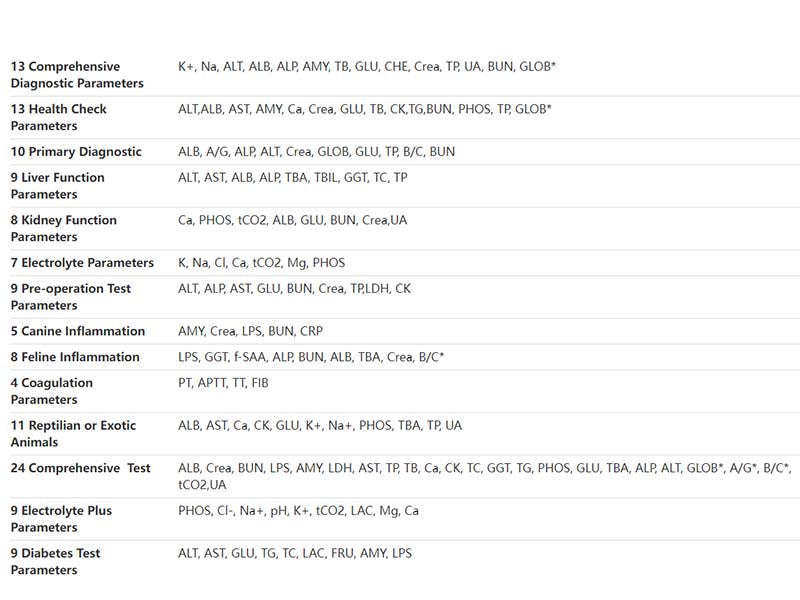Select the "4 Coagulation Parameters" heading

[52, 391]
